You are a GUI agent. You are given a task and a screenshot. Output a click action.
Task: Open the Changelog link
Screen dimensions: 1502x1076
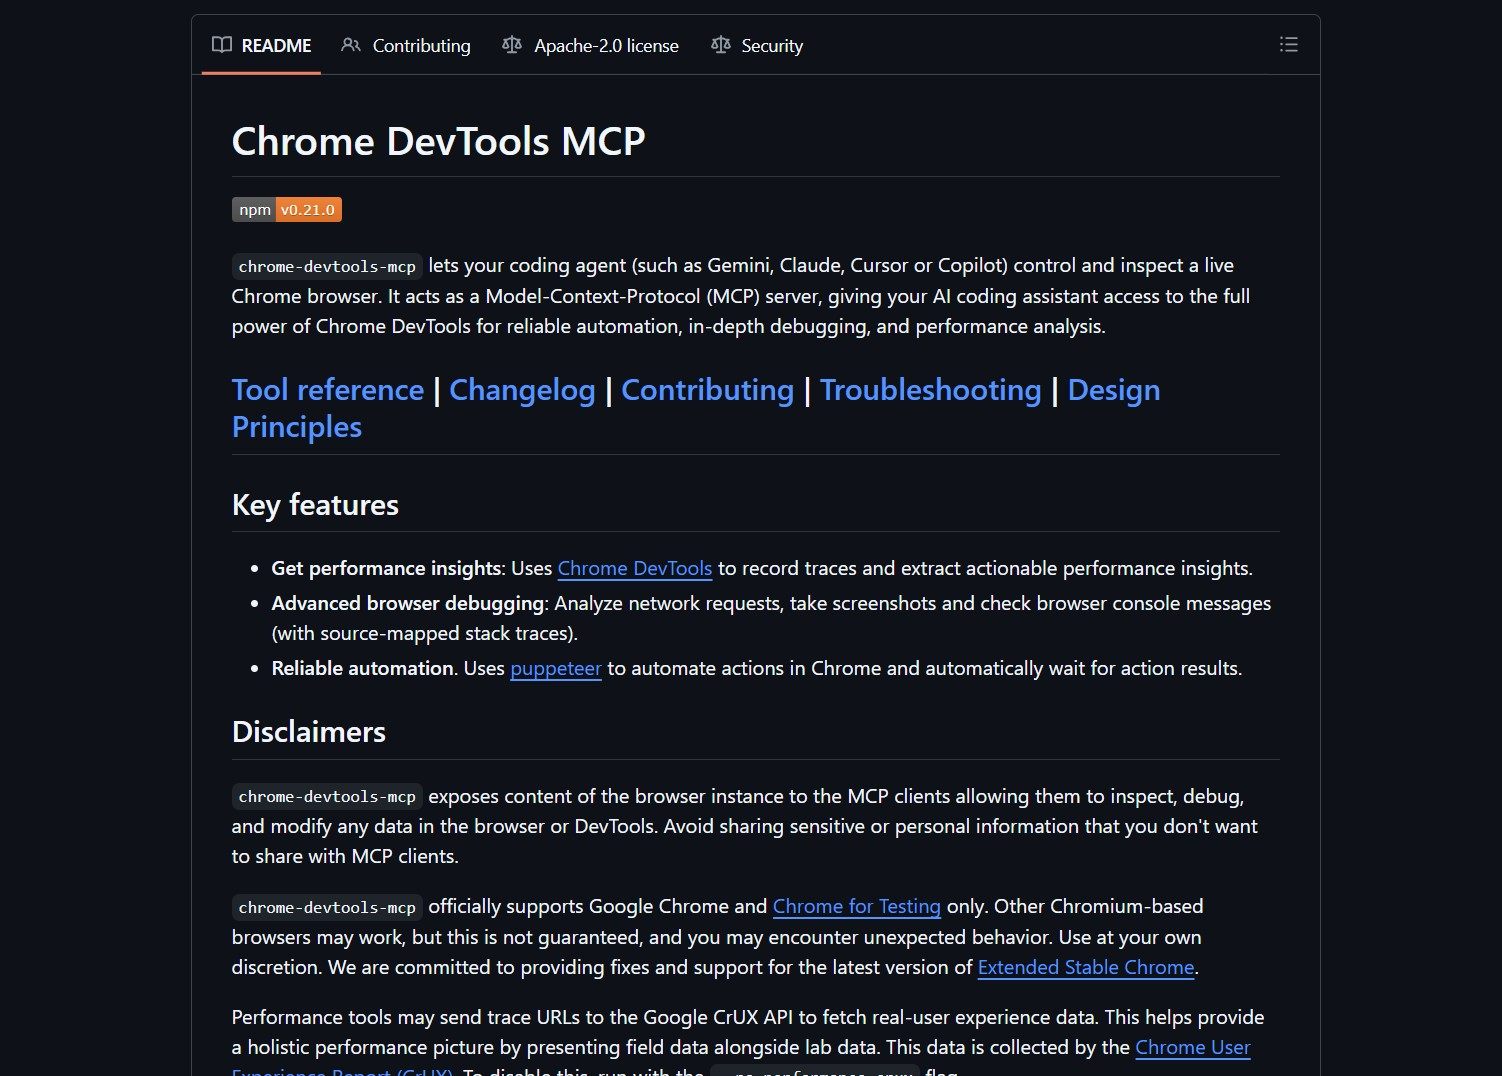(x=522, y=390)
